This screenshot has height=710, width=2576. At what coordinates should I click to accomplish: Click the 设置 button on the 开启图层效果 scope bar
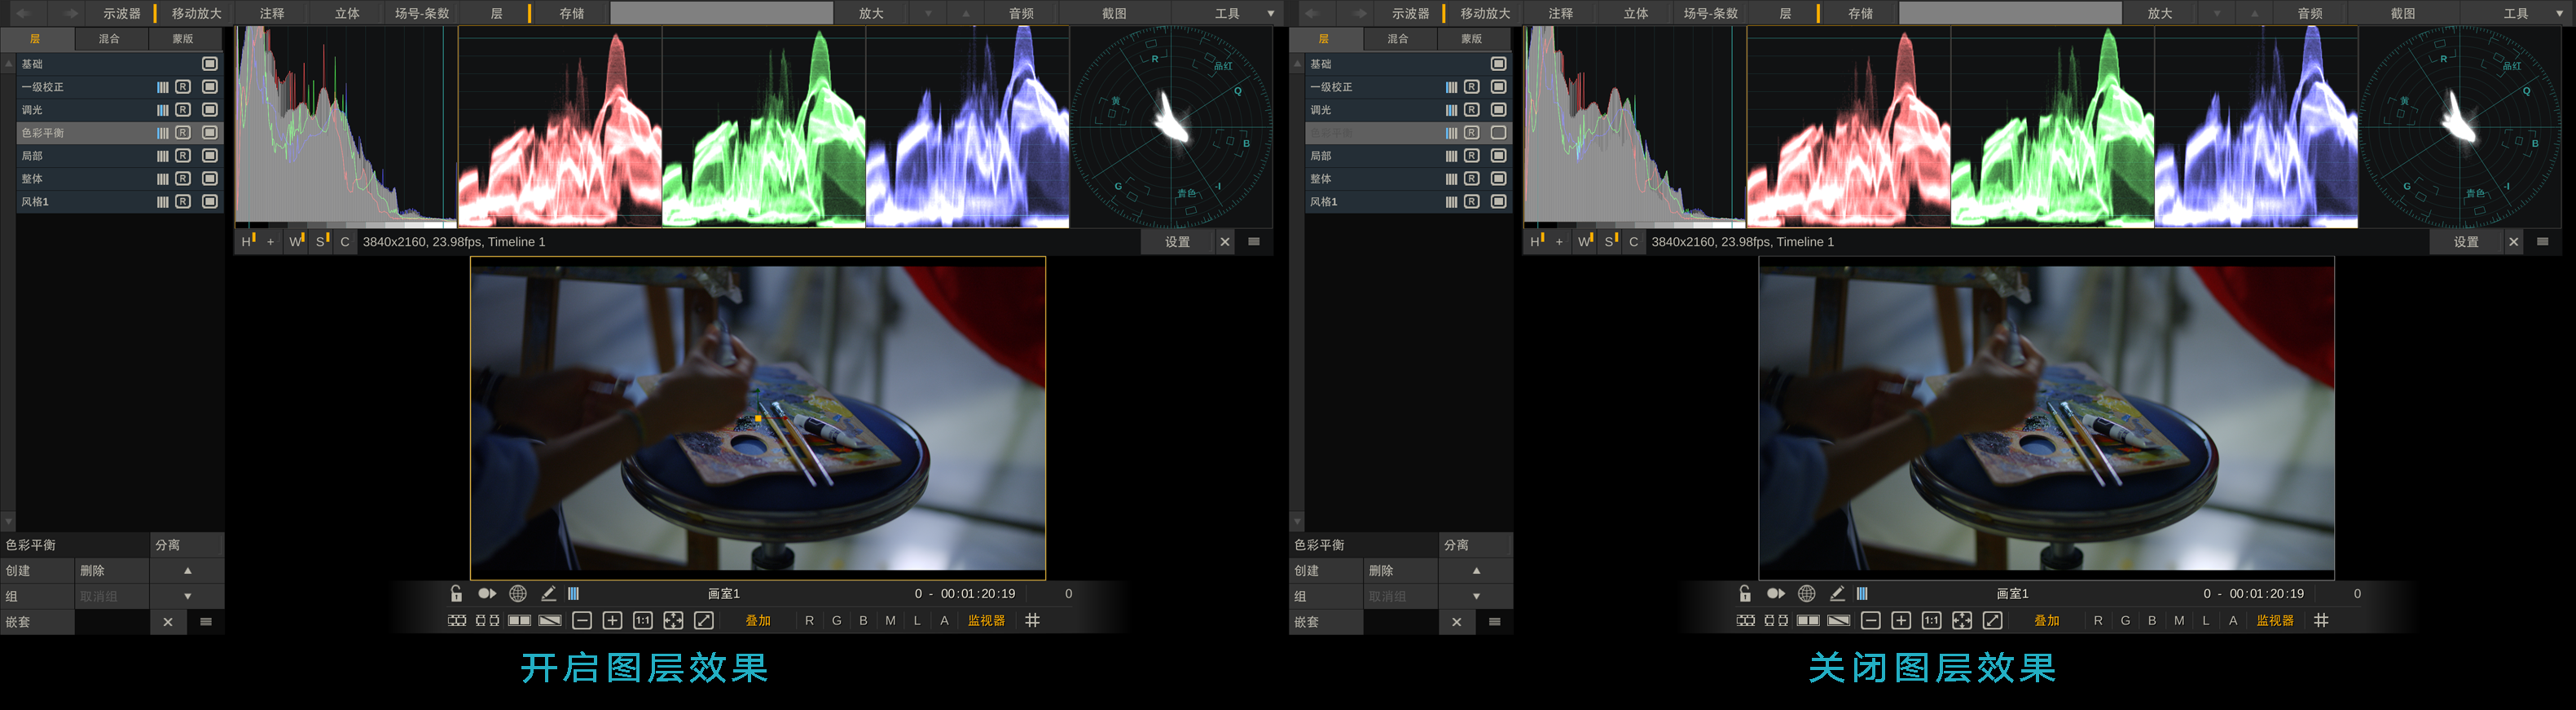pyautogui.click(x=1177, y=242)
